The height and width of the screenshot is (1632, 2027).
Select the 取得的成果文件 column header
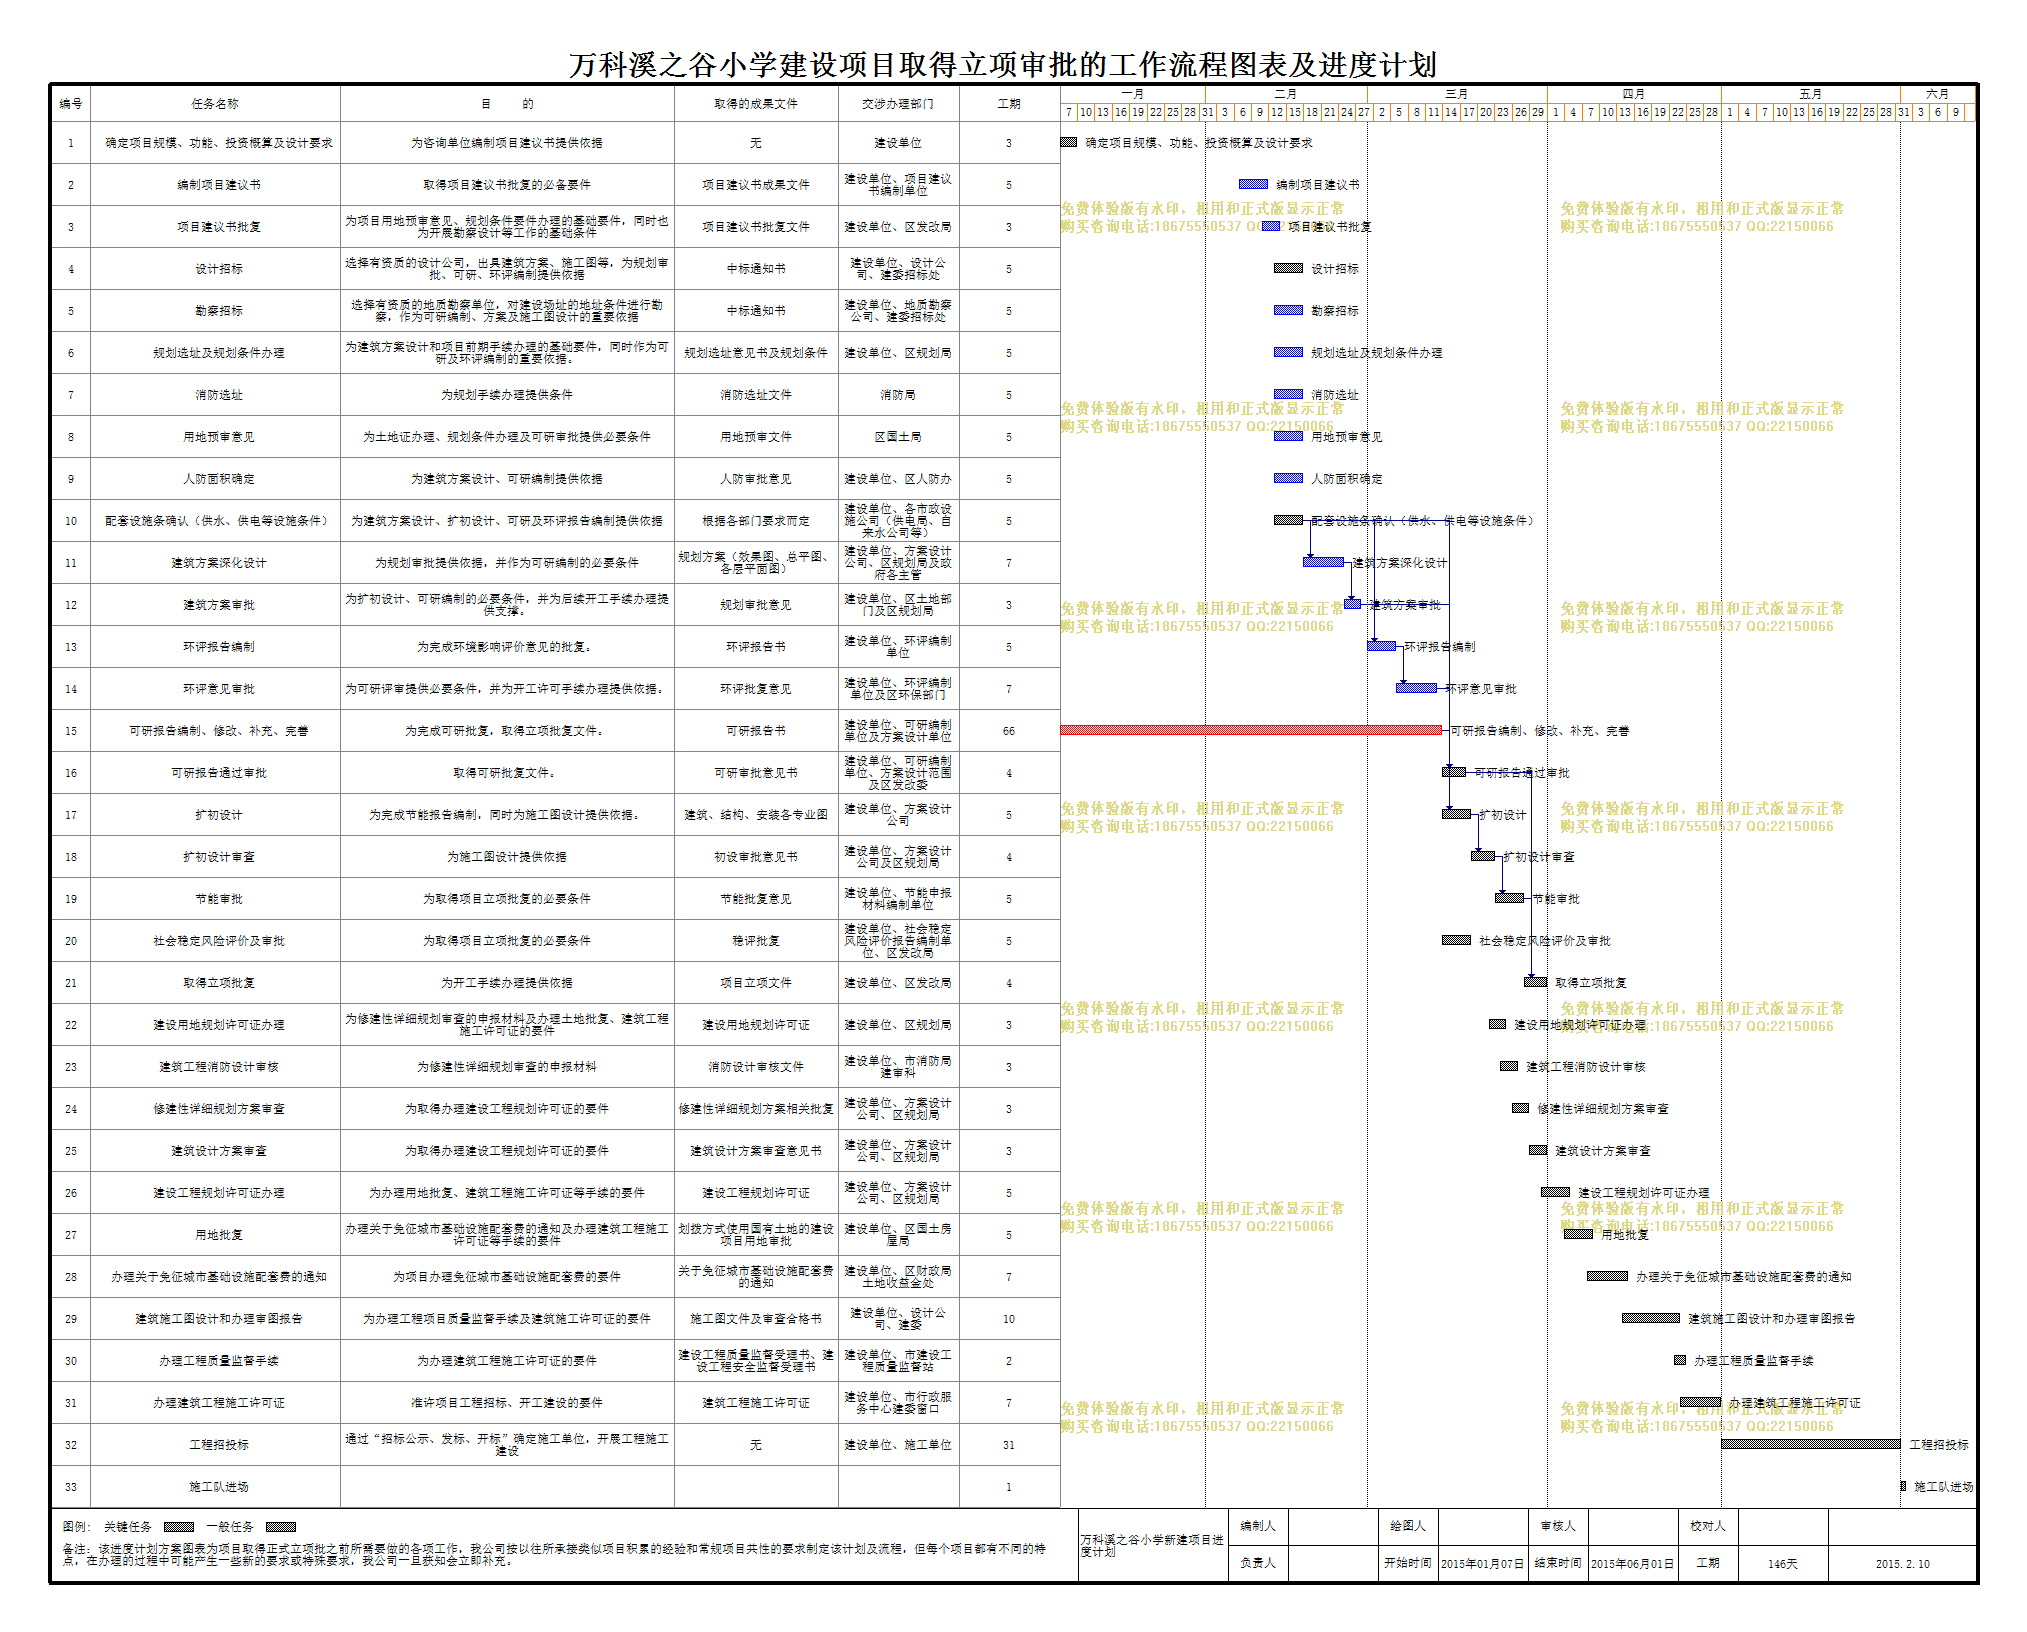coord(756,104)
